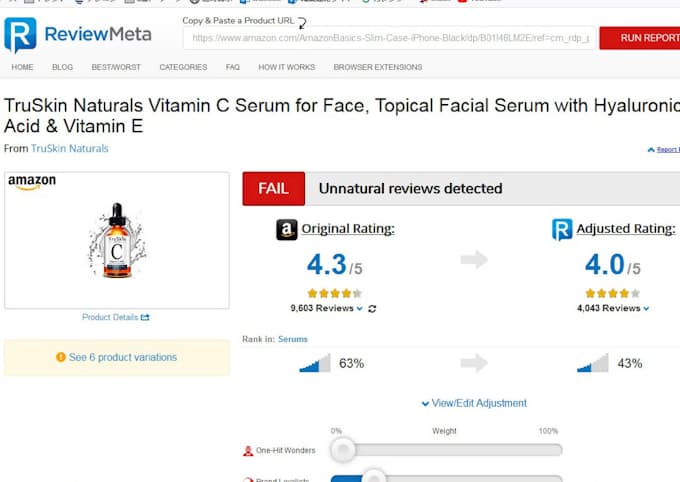Expand the 4,043 Reviews dropdown
This screenshot has width=680, height=482.
point(646,309)
